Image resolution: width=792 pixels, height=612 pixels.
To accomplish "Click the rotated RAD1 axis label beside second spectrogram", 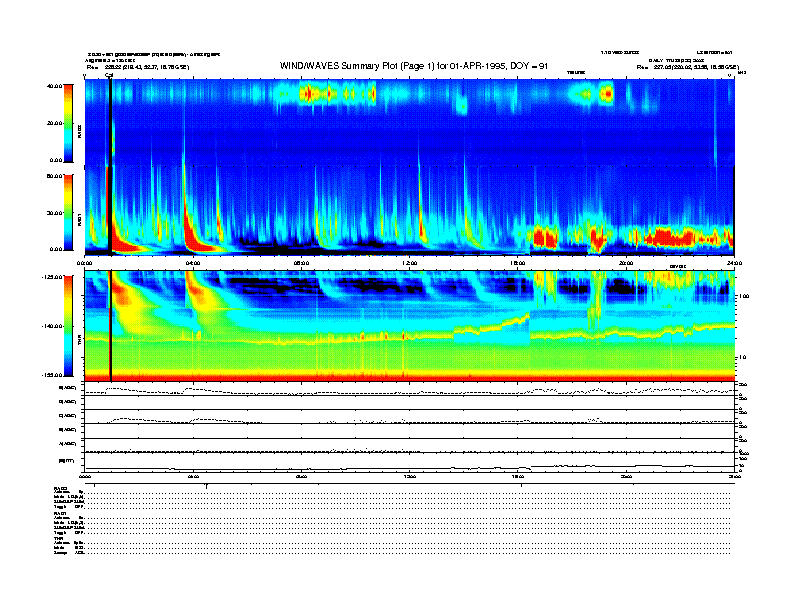I will pyautogui.click(x=79, y=220).
